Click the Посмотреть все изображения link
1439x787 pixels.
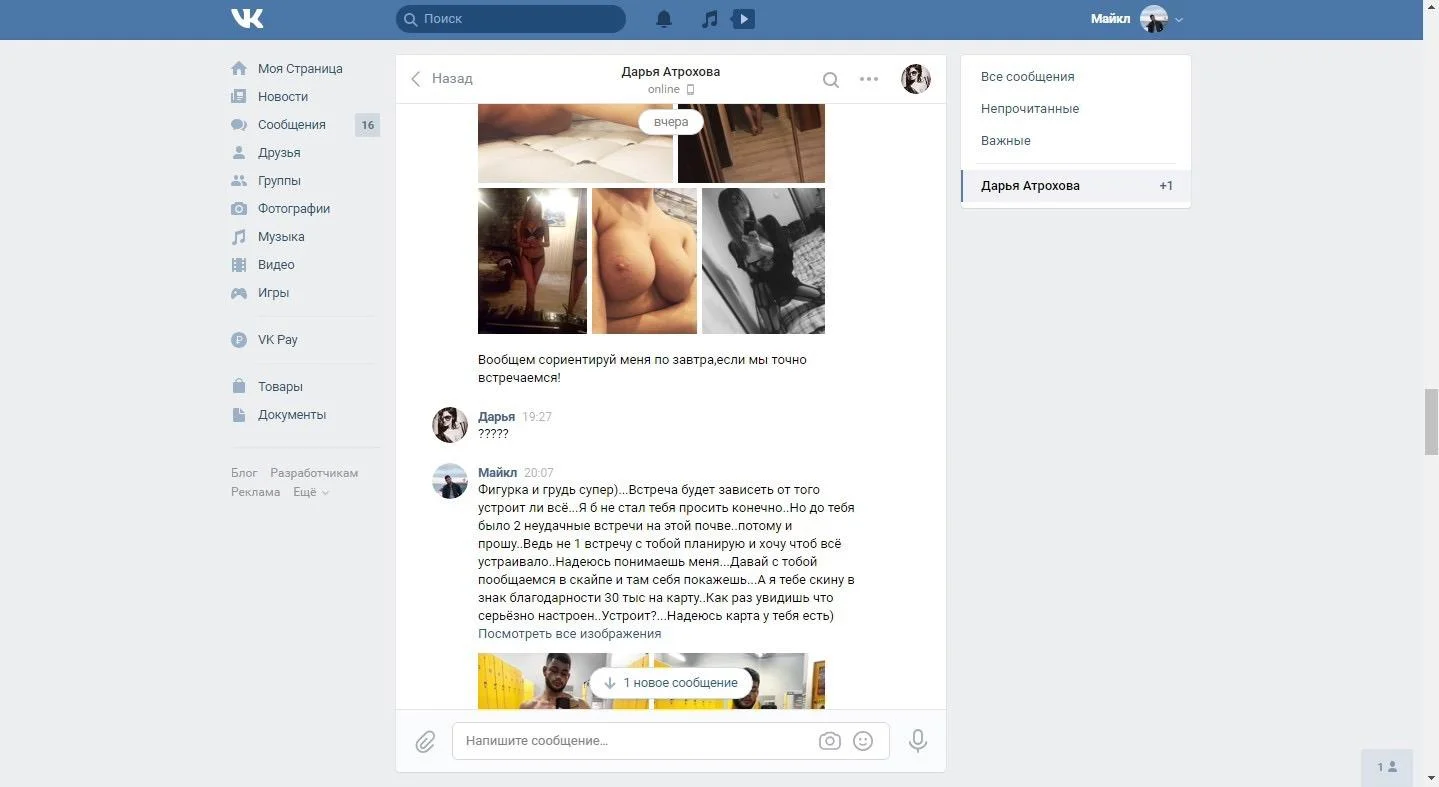[x=569, y=634]
